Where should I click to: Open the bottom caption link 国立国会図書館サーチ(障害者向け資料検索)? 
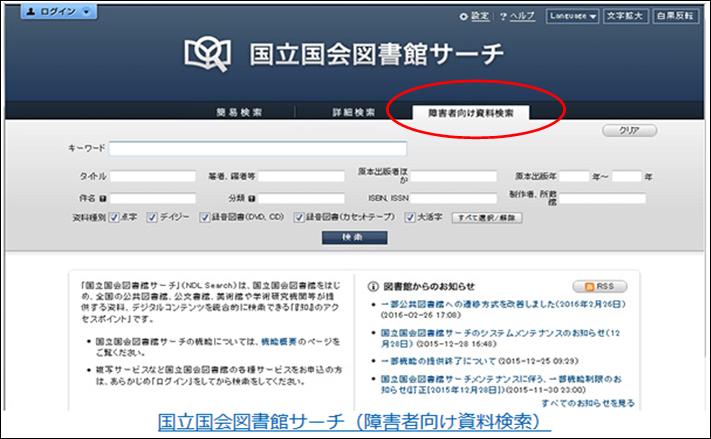tap(355, 422)
